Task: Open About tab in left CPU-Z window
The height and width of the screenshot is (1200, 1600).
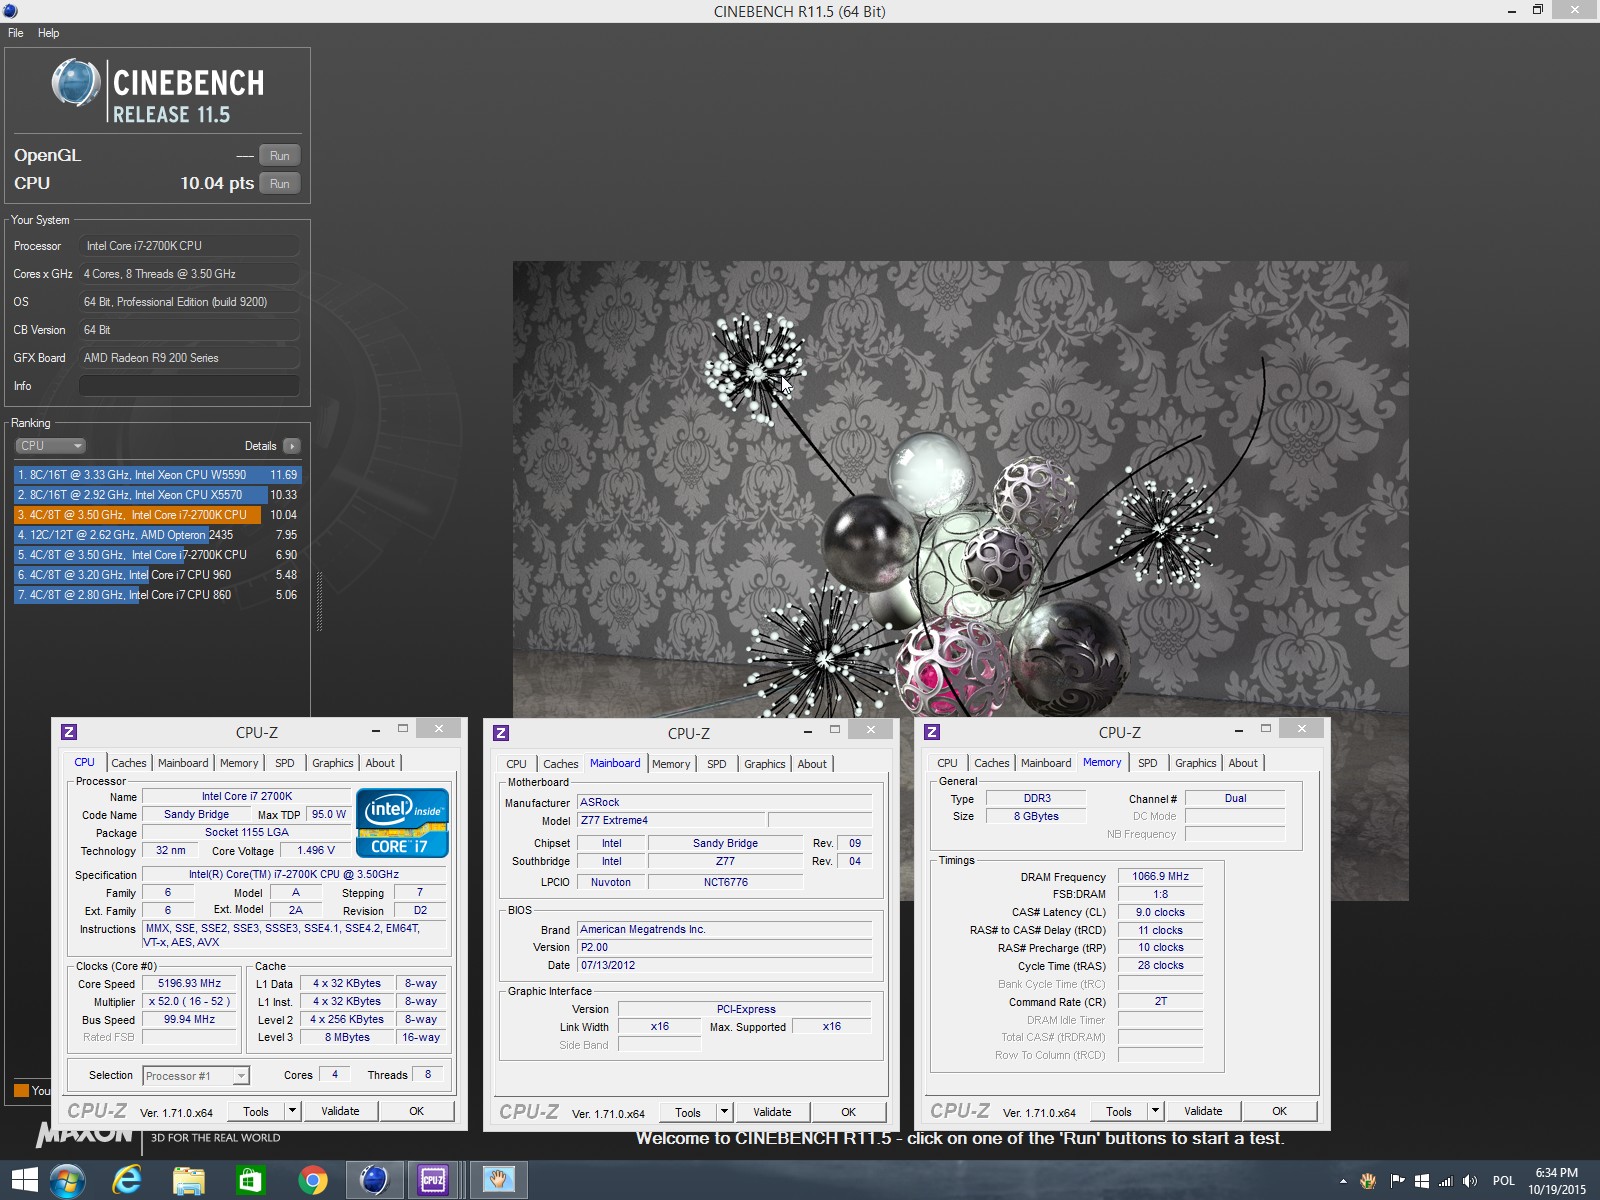Action: [x=380, y=763]
